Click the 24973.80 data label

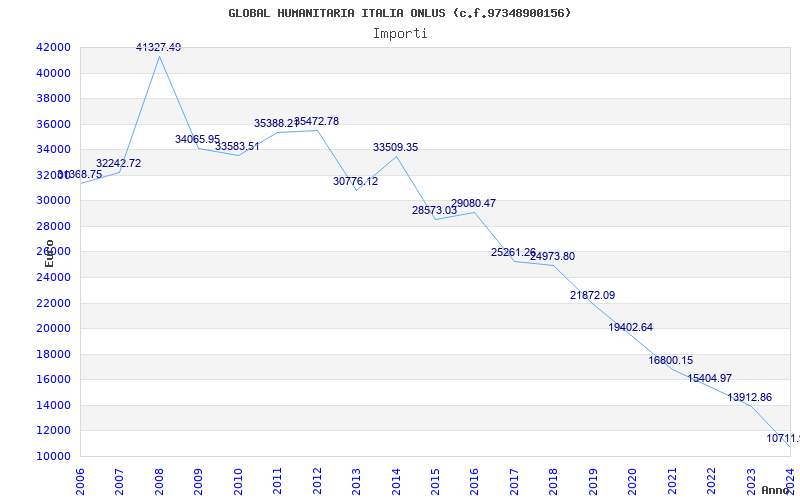(553, 256)
